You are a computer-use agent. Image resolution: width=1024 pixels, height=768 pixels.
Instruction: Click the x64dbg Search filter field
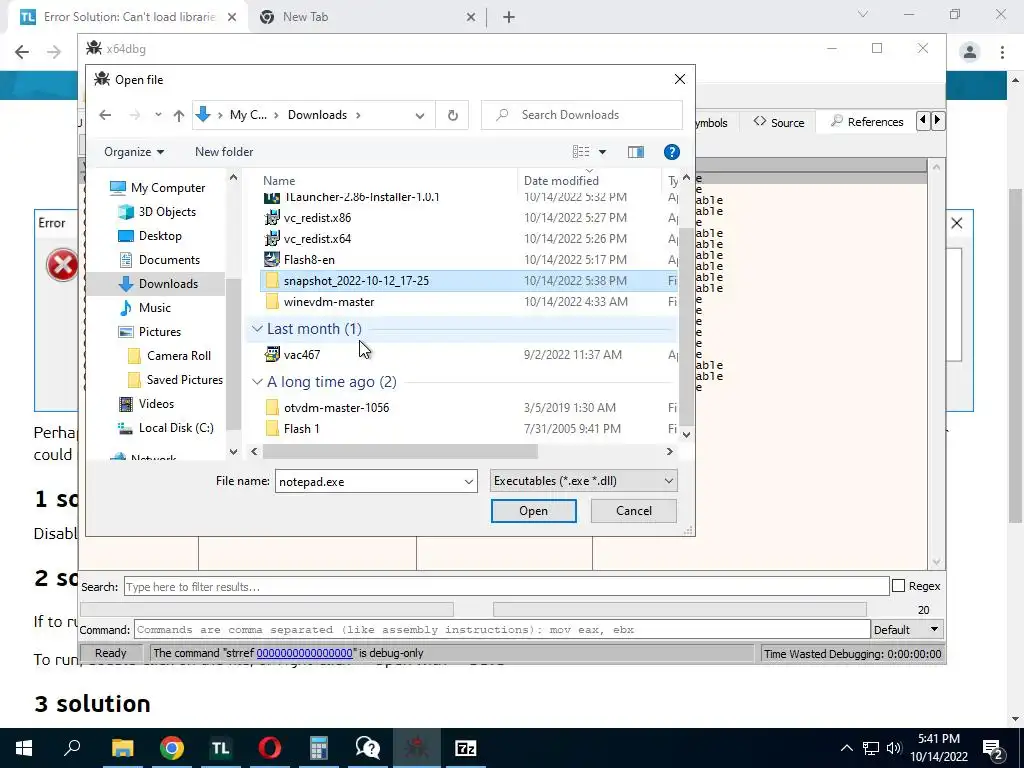tap(506, 586)
